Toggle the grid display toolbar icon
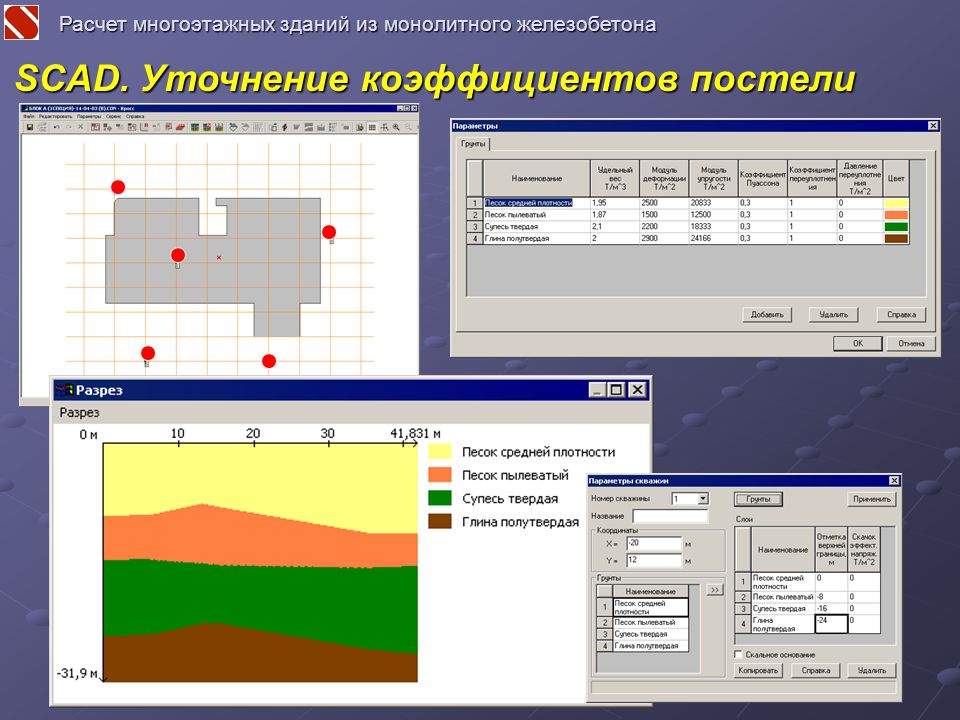Image resolution: width=960 pixels, height=720 pixels. (x=372, y=127)
